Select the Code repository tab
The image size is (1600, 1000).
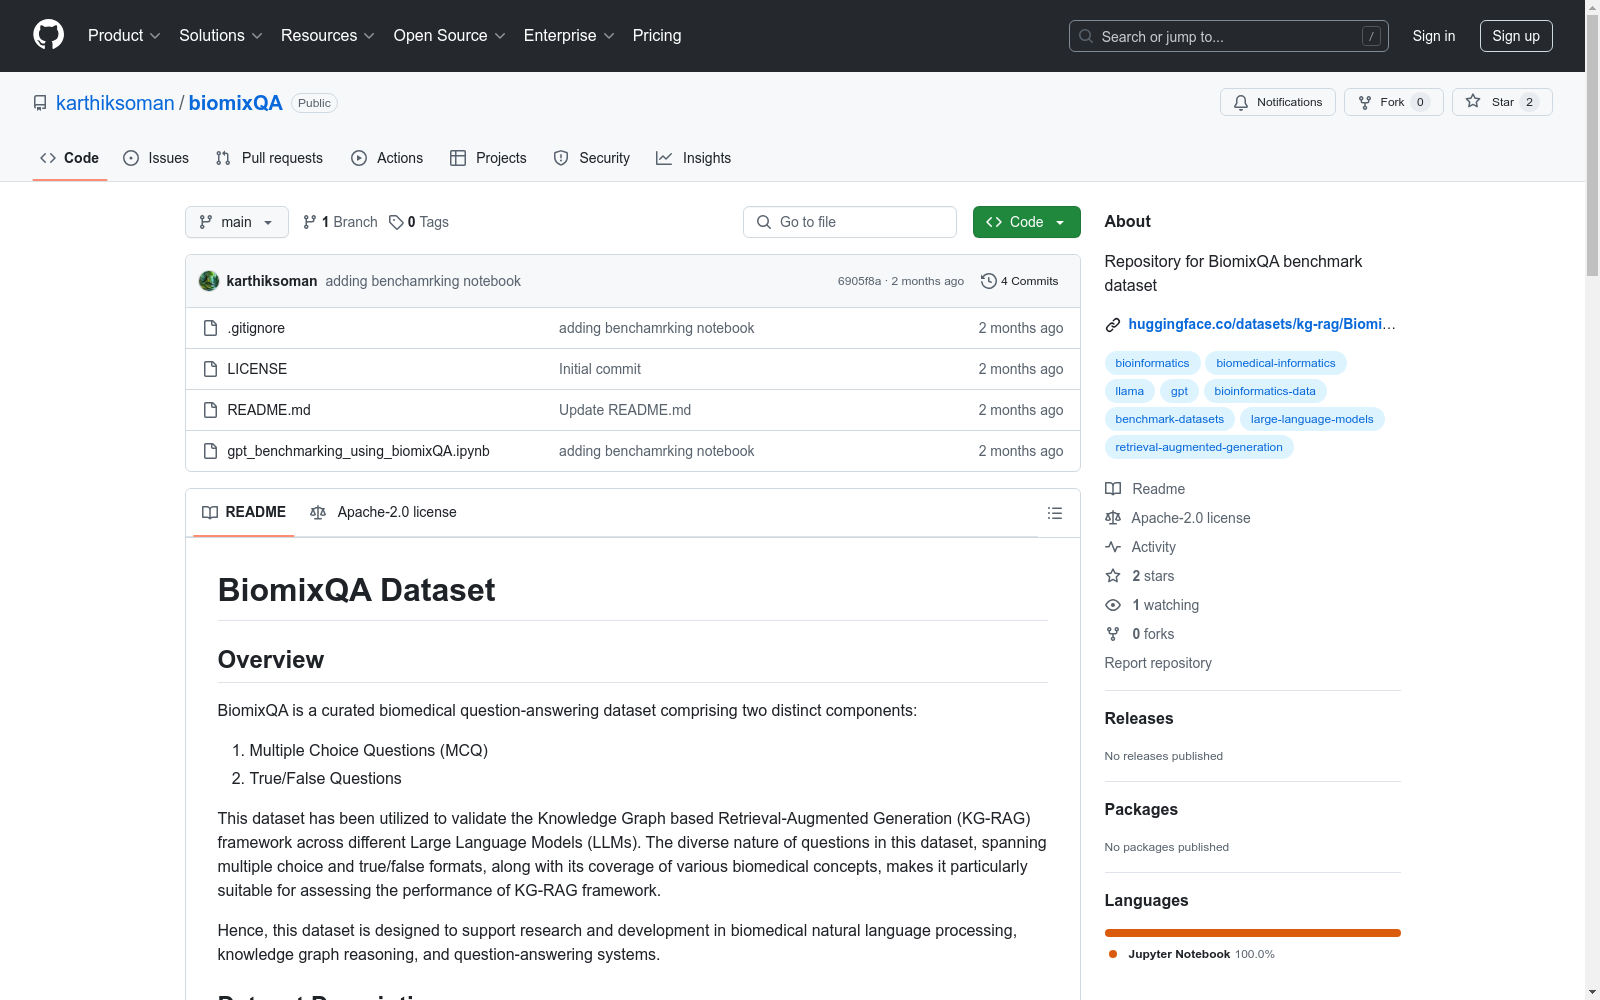pos(70,158)
